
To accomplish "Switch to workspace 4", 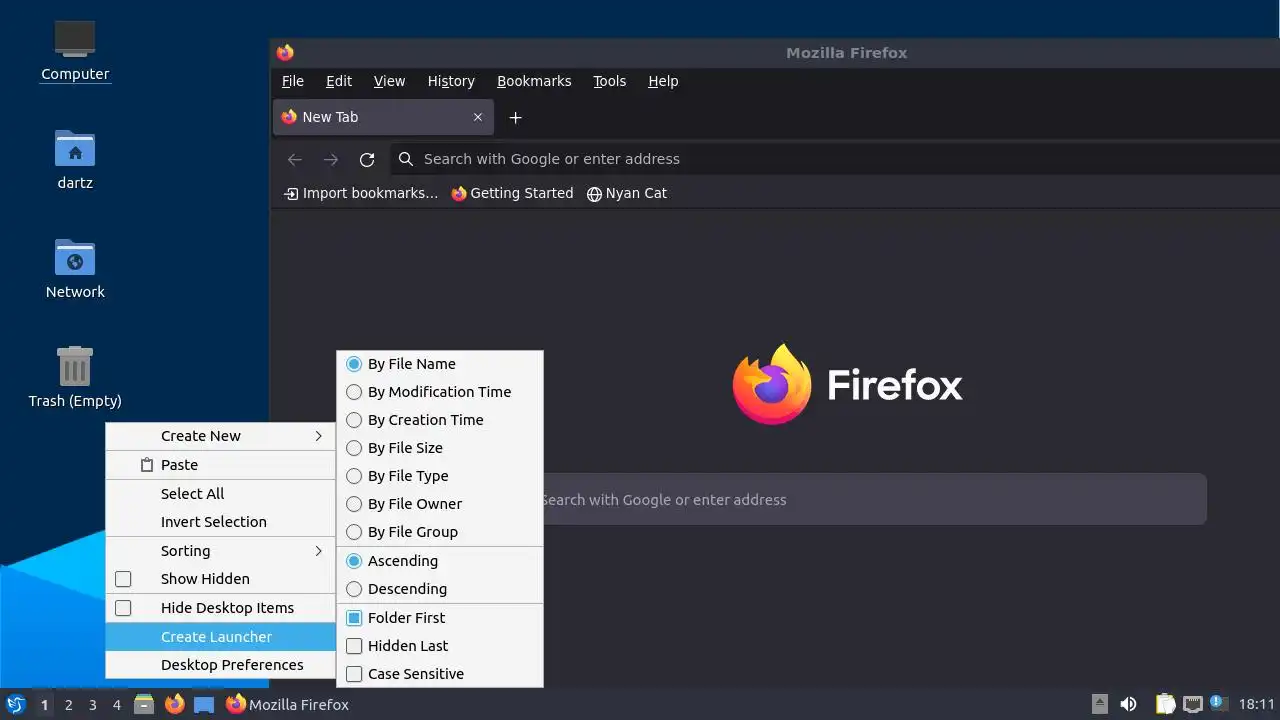I will [117, 704].
